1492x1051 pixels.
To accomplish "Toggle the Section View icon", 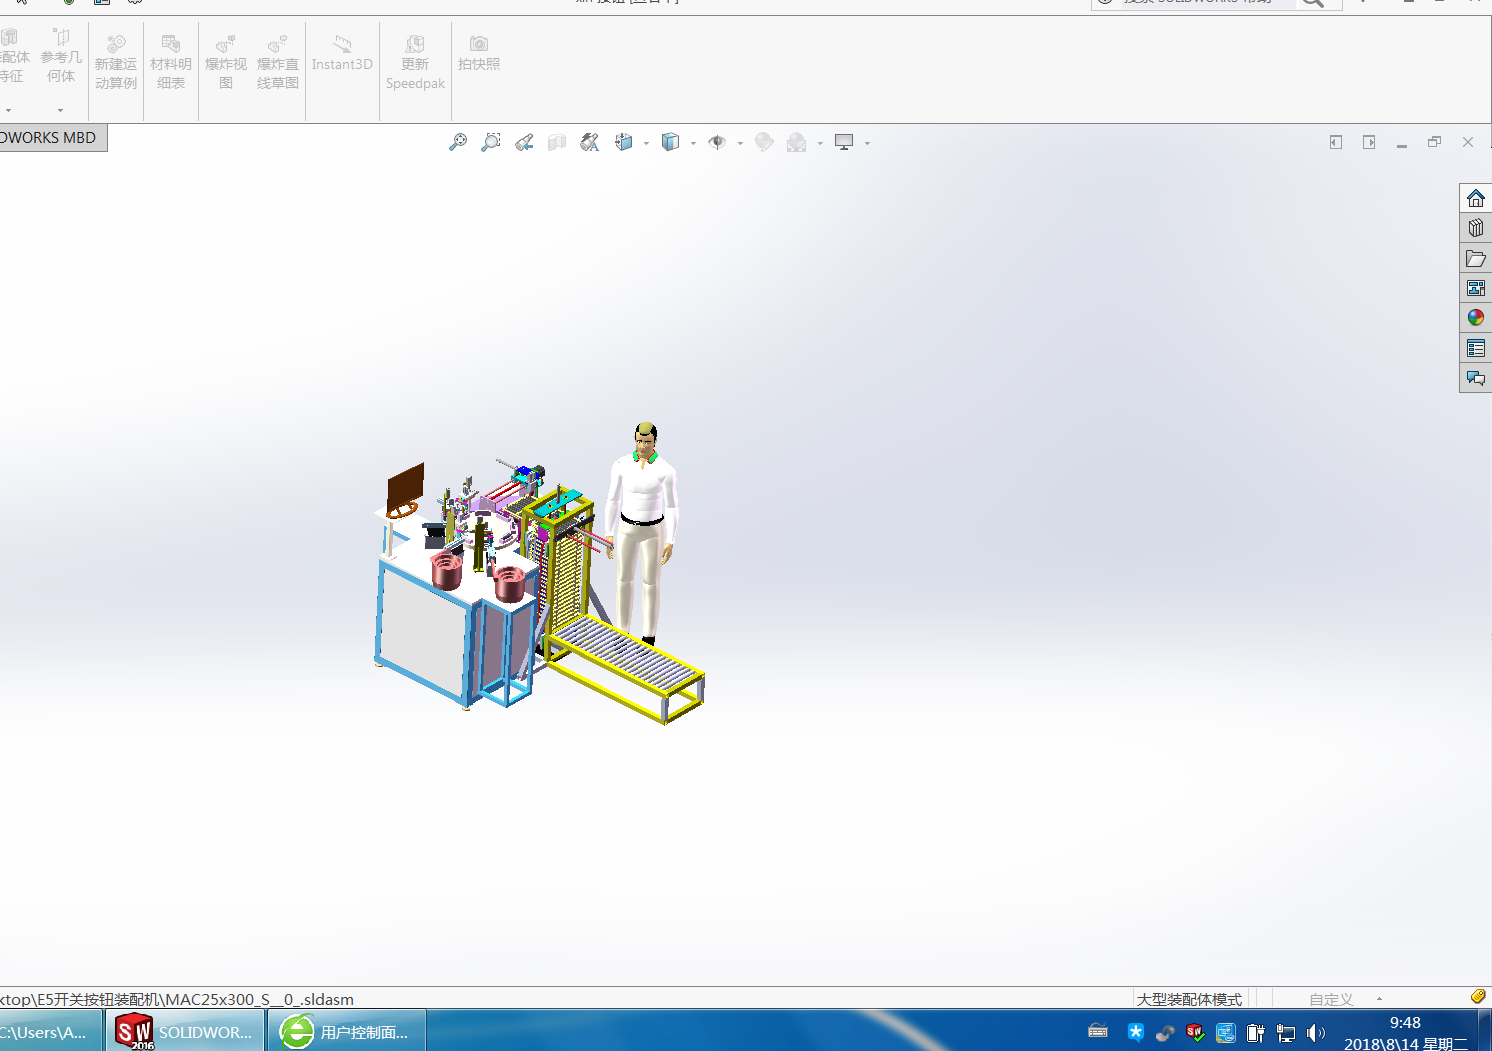I will tap(557, 143).
